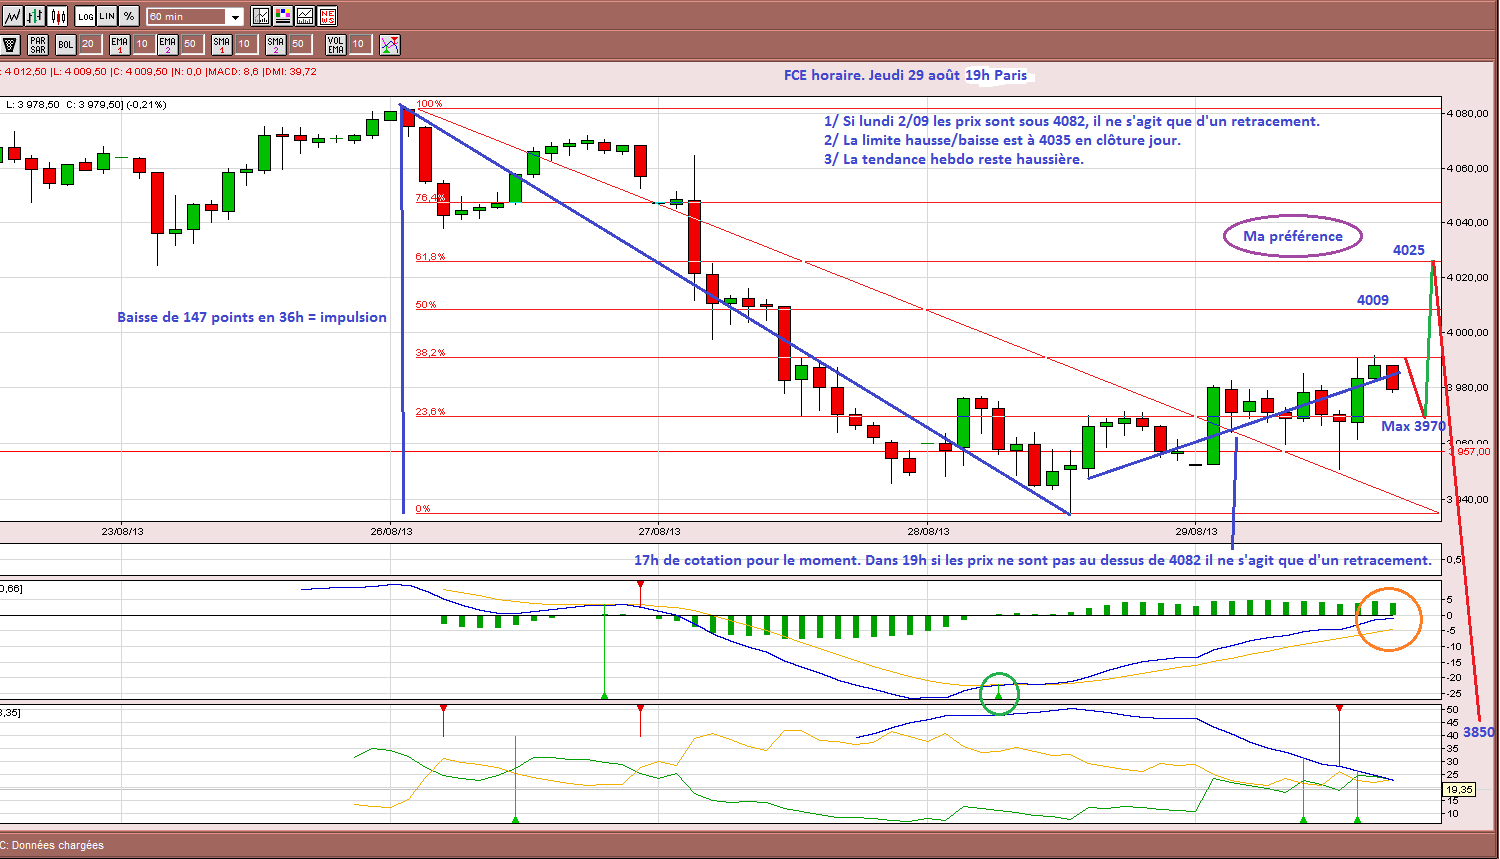Switch to line chart display
The height and width of the screenshot is (859, 1500).
12,16
